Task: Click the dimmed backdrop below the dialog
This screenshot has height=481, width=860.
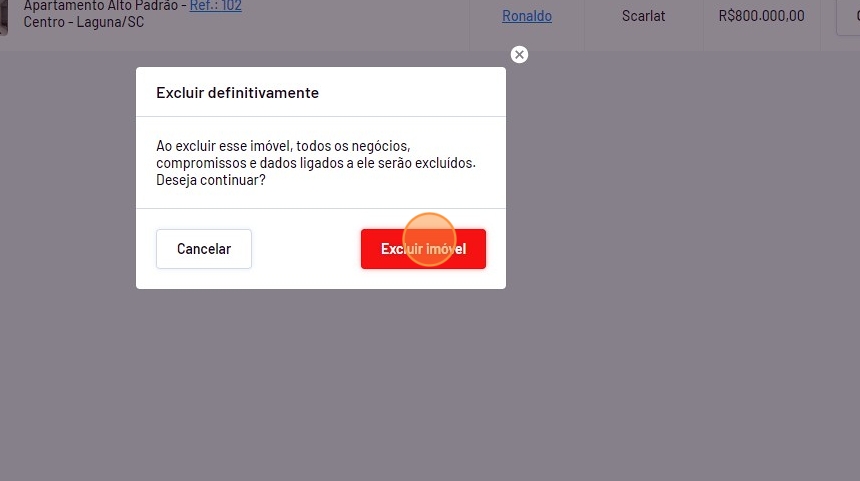Action: coord(321,384)
